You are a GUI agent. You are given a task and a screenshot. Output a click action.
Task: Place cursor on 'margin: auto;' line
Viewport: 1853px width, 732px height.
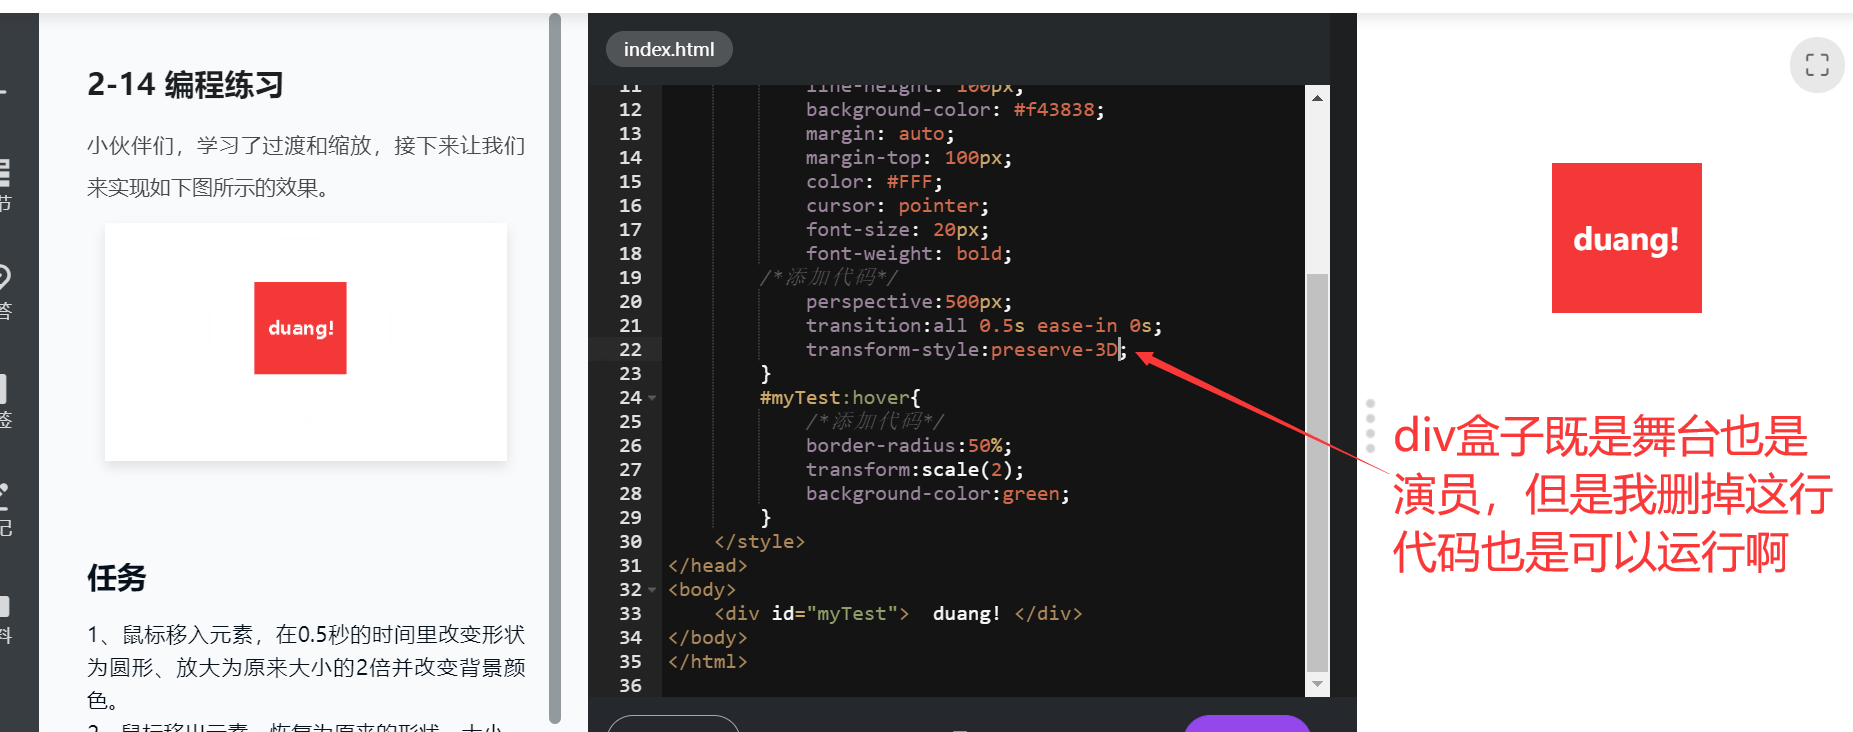[x=880, y=134]
